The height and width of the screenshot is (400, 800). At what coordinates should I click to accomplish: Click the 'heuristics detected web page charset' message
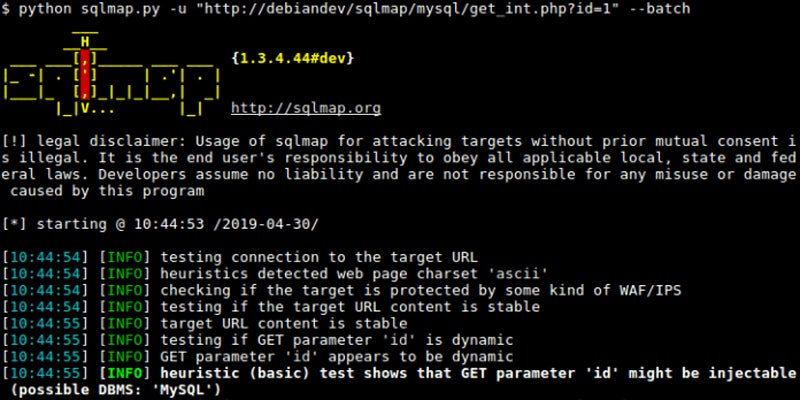point(338,274)
